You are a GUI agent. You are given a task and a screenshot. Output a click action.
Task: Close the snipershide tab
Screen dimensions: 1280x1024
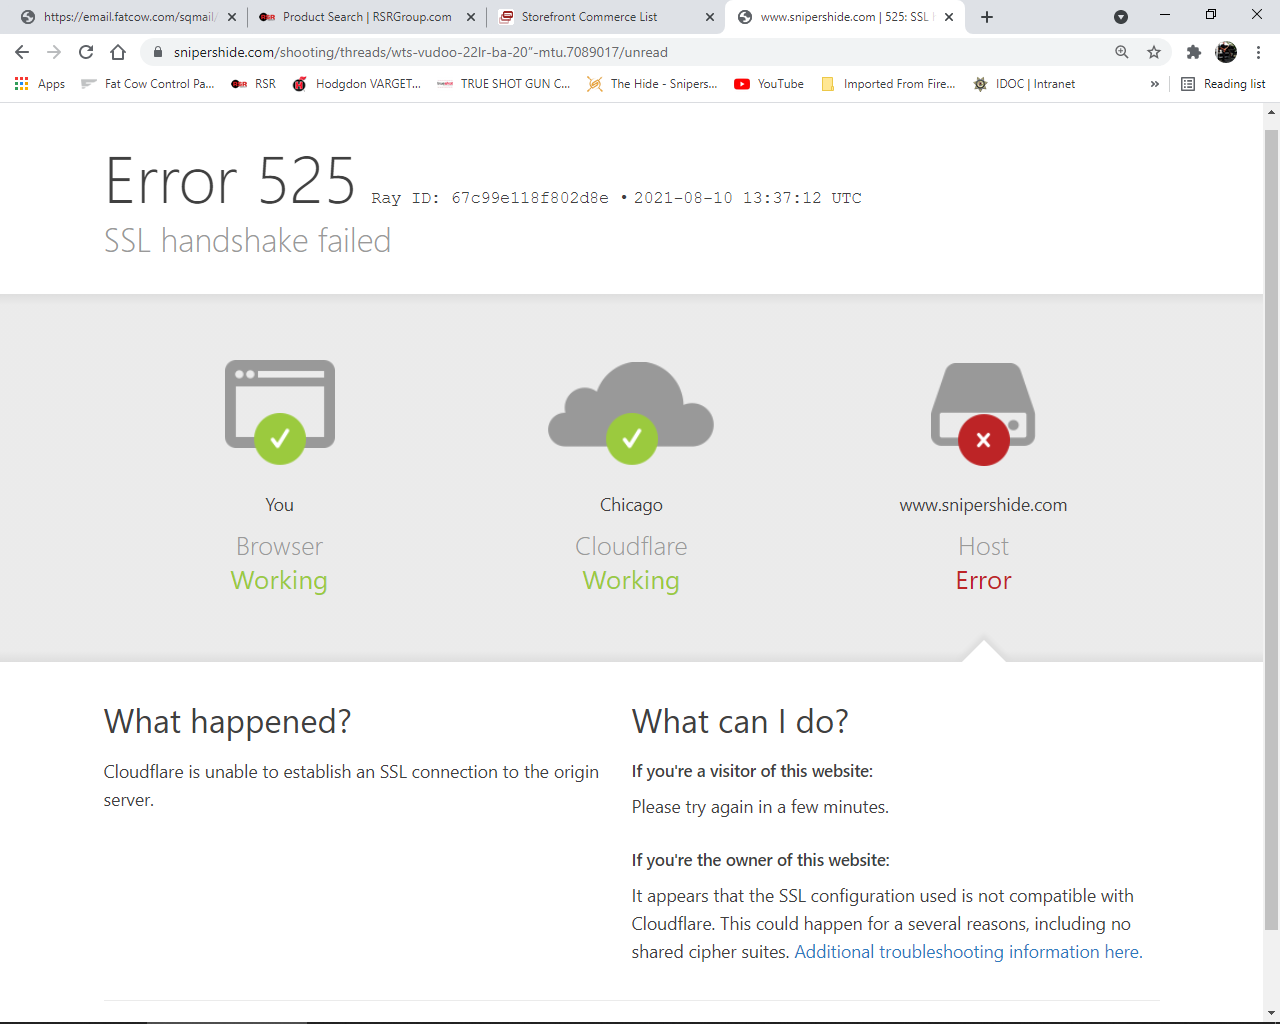pyautogui.click(x=949, y=17)
